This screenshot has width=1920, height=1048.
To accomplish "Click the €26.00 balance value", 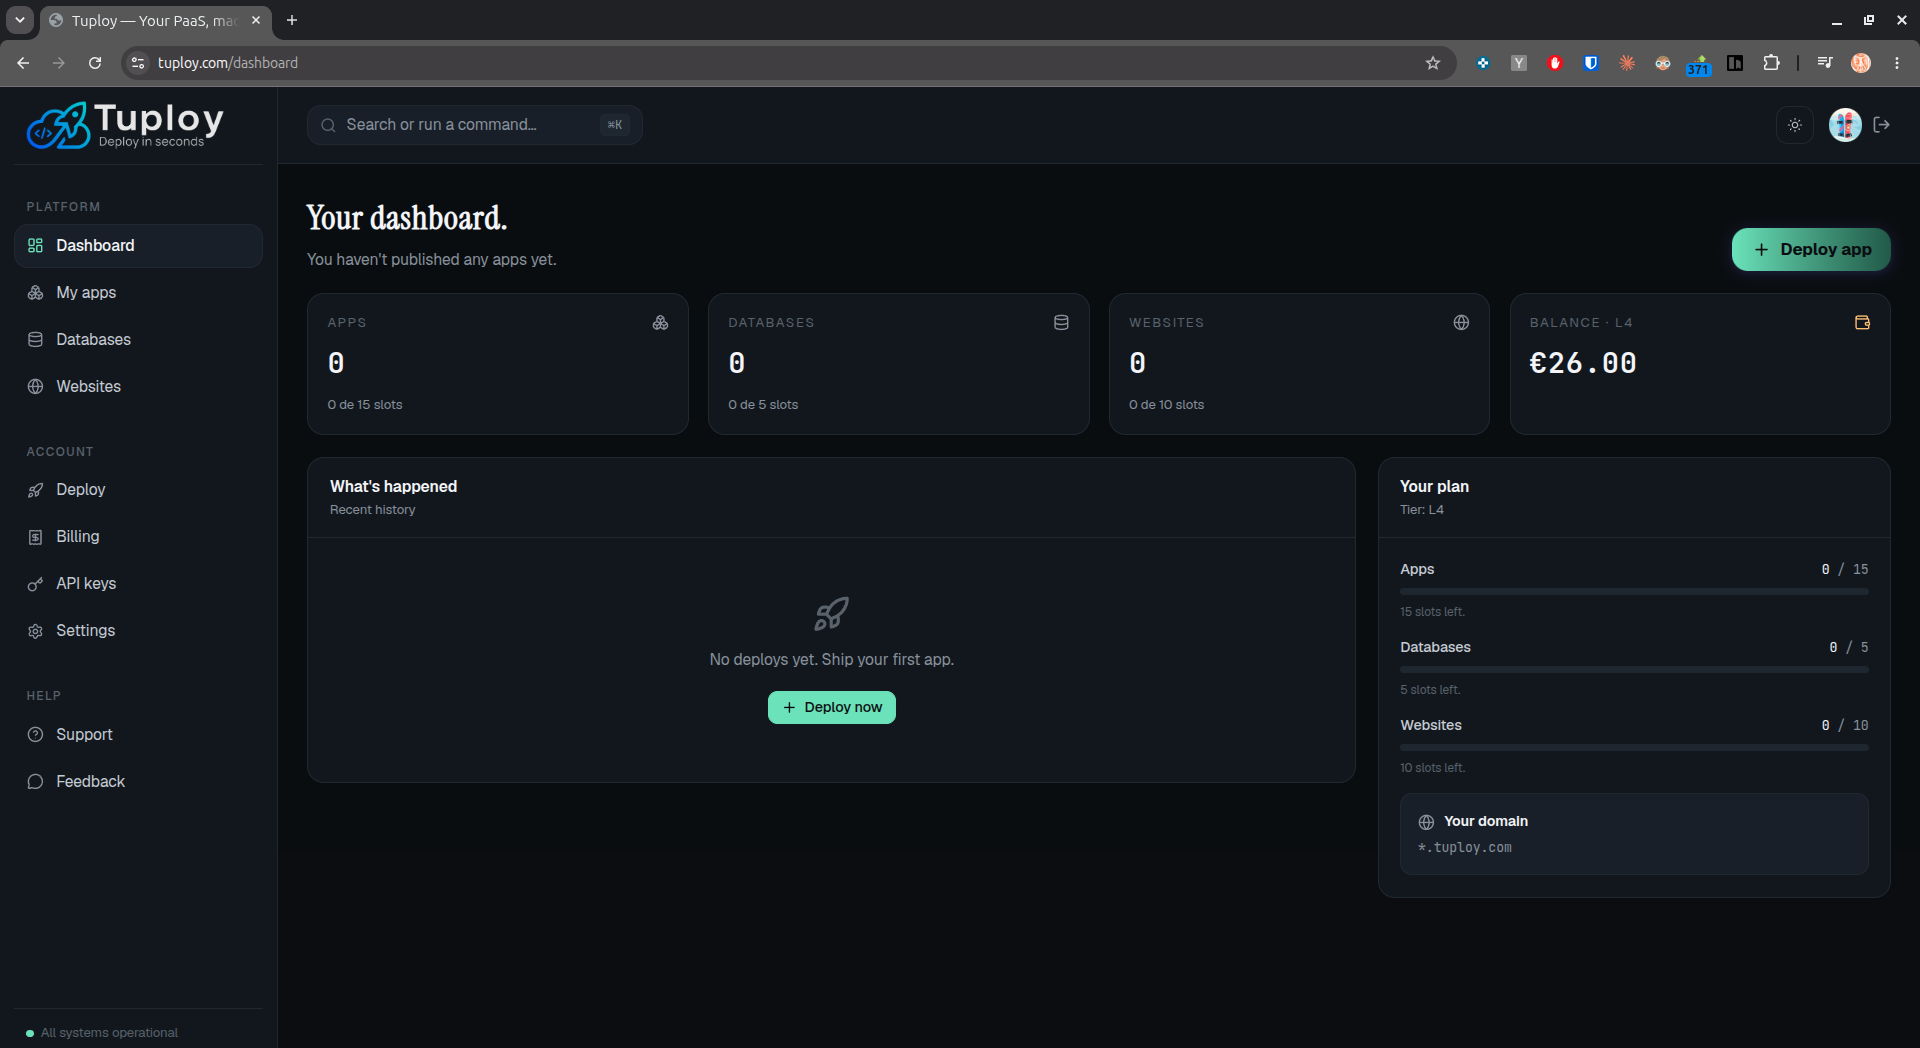I will tap(1583, 363).
